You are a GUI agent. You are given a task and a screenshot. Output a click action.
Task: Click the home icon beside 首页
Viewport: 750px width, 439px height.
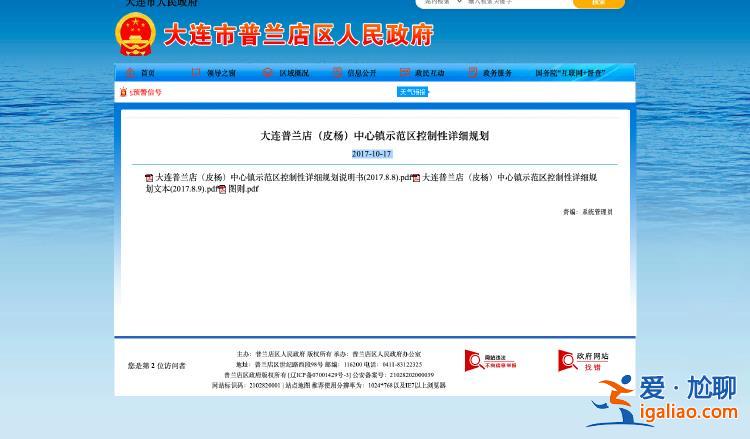pos(130,73)
